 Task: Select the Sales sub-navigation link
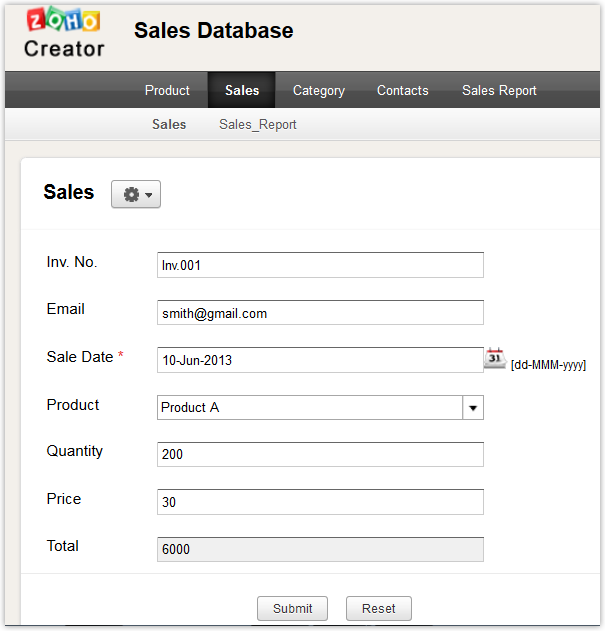tap(169, 125)
